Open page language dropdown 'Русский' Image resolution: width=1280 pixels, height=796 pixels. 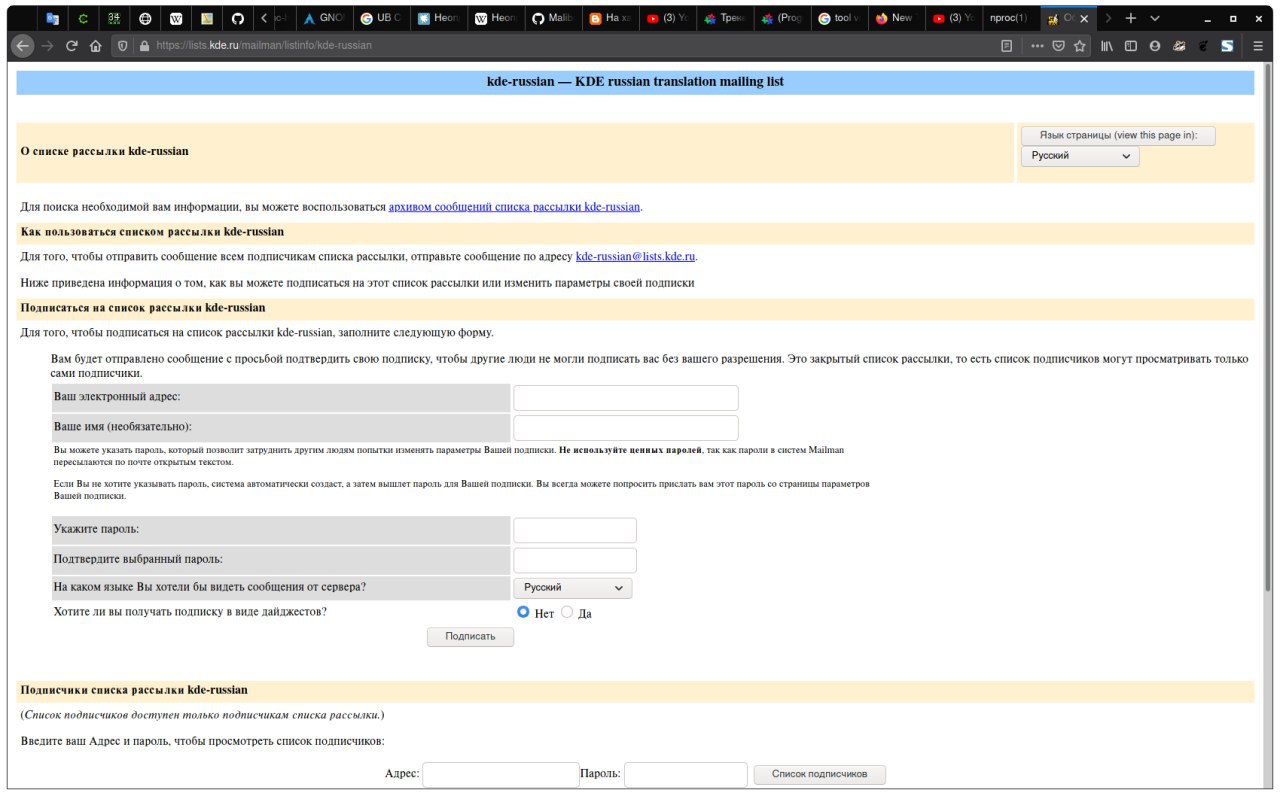click(x=1080, y=156)
